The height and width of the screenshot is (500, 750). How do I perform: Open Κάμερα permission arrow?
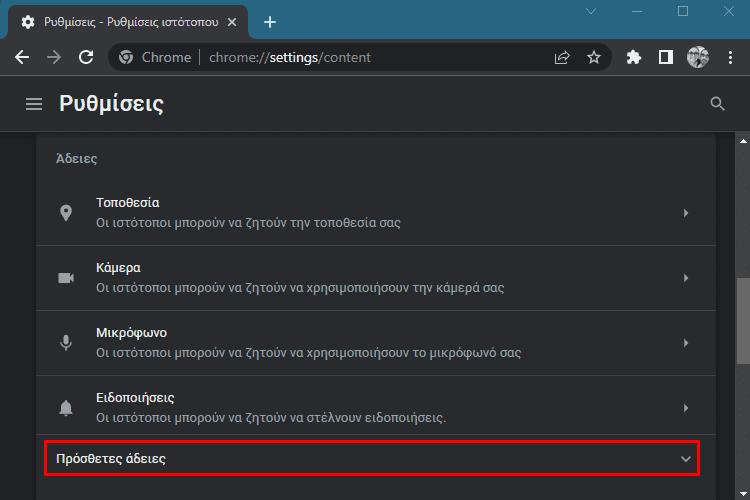coord(686,278)
